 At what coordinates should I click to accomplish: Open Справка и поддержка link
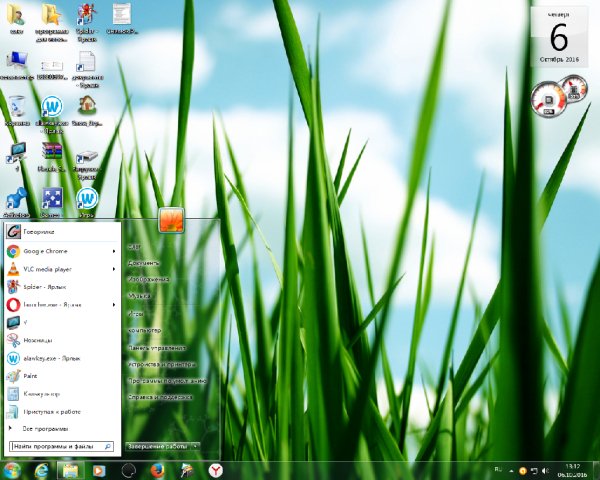(x=160, y=397)
